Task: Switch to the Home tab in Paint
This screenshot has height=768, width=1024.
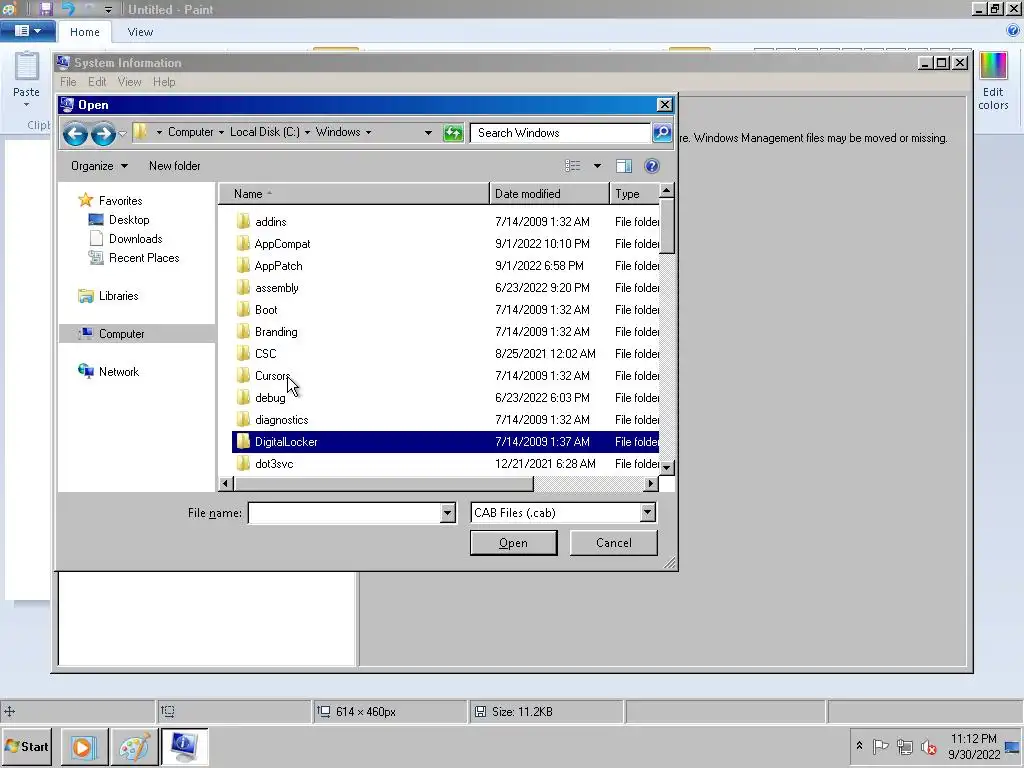Action: coord(85,31)
